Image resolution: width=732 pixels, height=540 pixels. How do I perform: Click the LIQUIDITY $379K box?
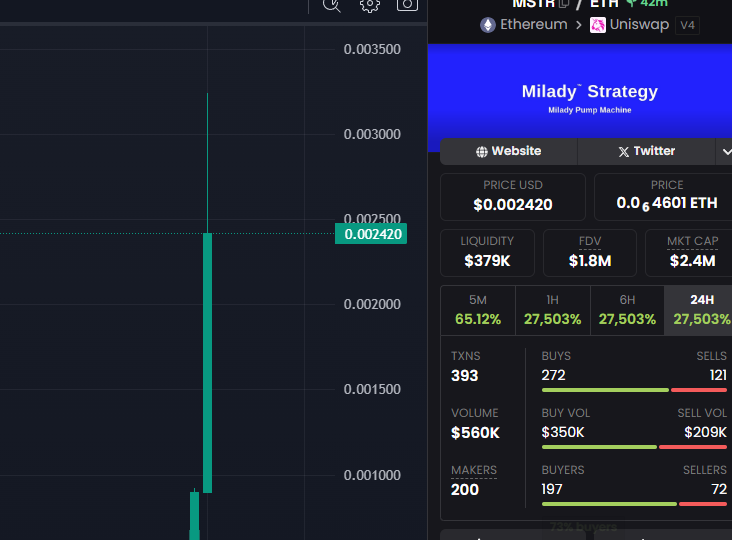pyautogui.click(x=487, y=253)
